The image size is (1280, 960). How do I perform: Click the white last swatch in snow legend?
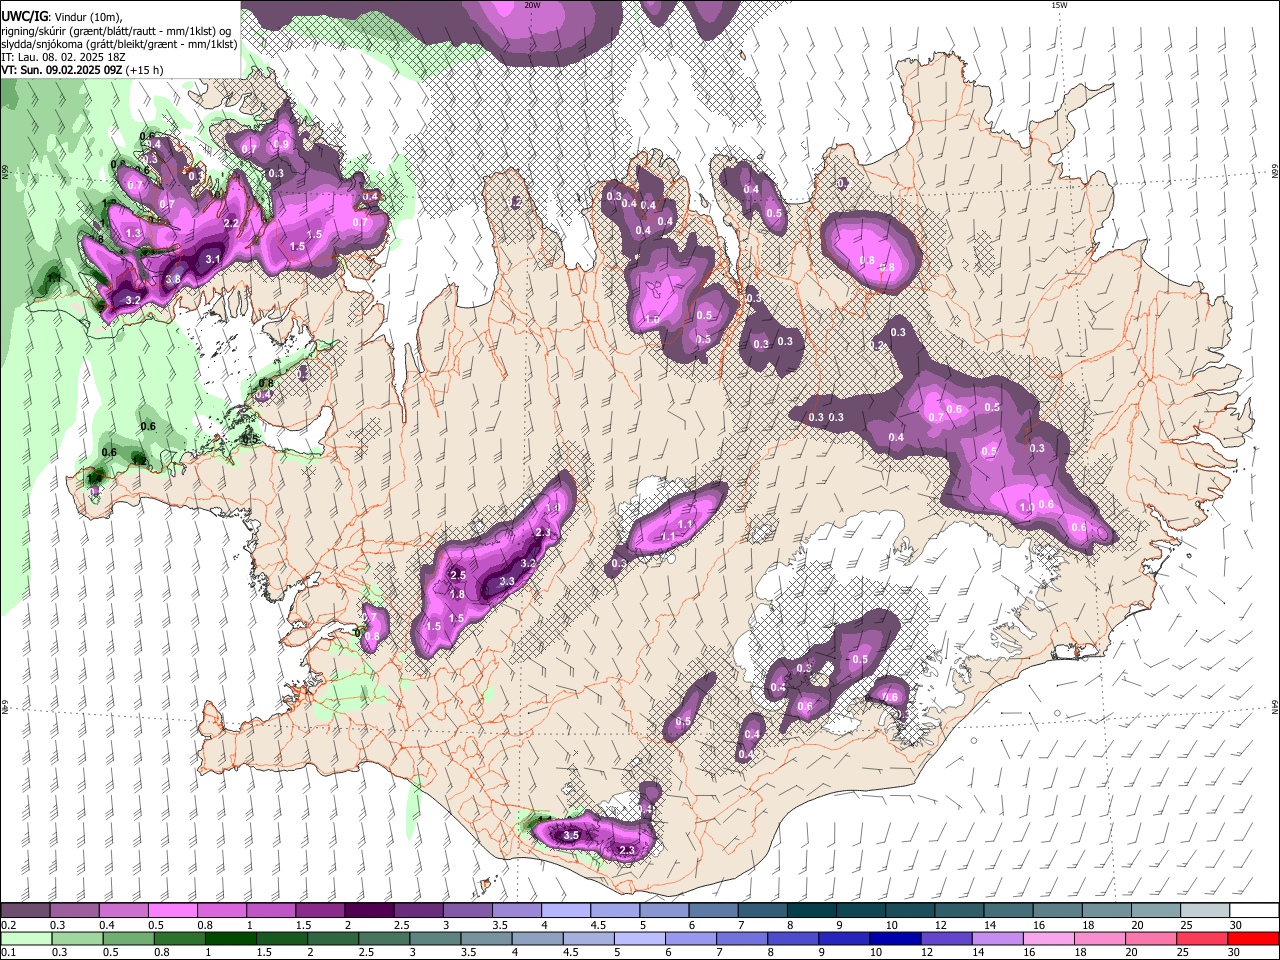(x=1254, y=911)
